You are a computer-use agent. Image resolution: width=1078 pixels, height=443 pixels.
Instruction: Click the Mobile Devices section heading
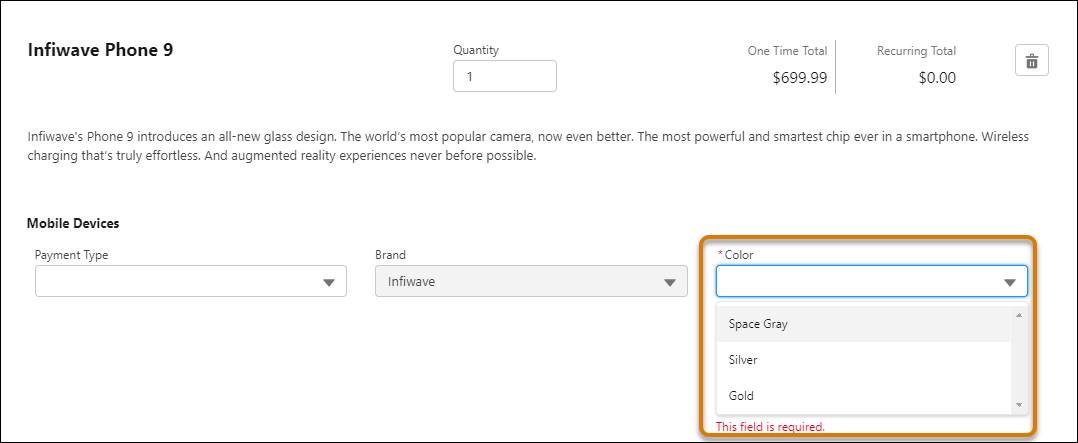[73, 224]
